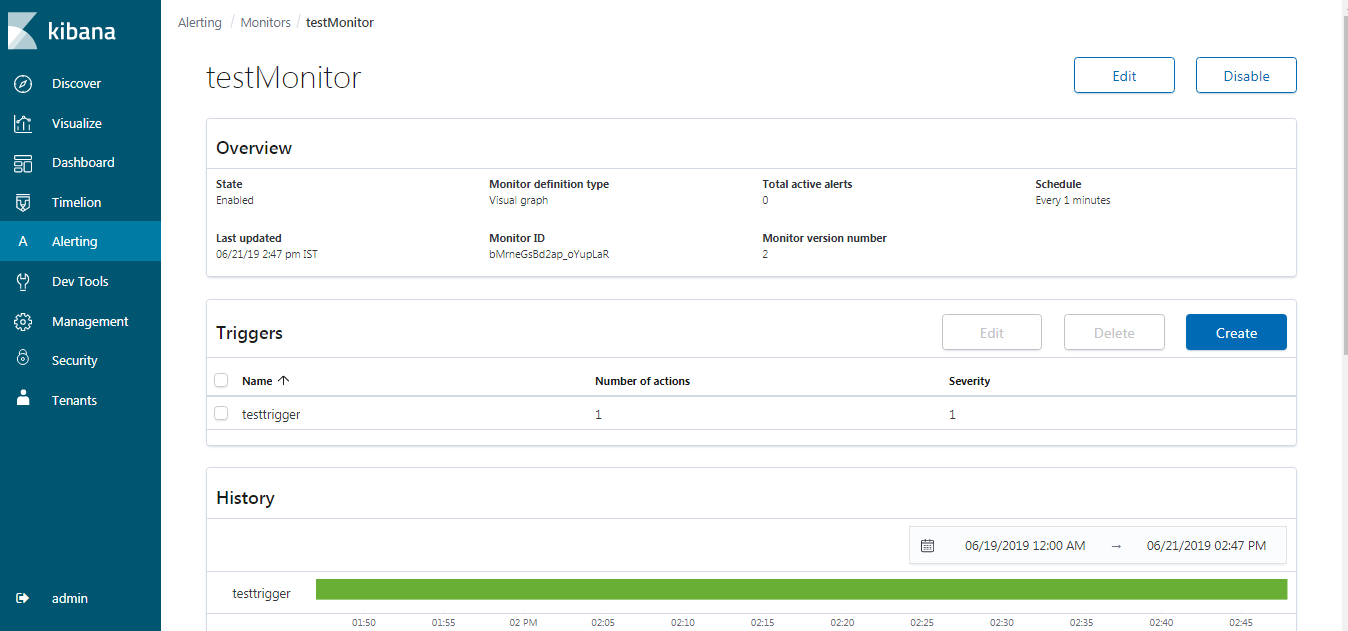Click the green testtrigger history bar
Viewport: 1348px width, 631px height.
pos(801,589)
